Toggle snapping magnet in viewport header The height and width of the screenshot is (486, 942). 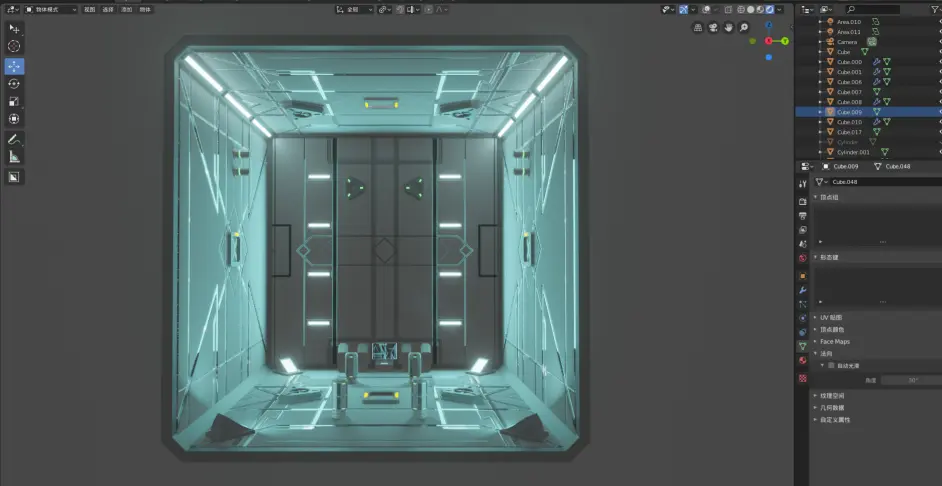pyautogui.click(x=400, y=10)
